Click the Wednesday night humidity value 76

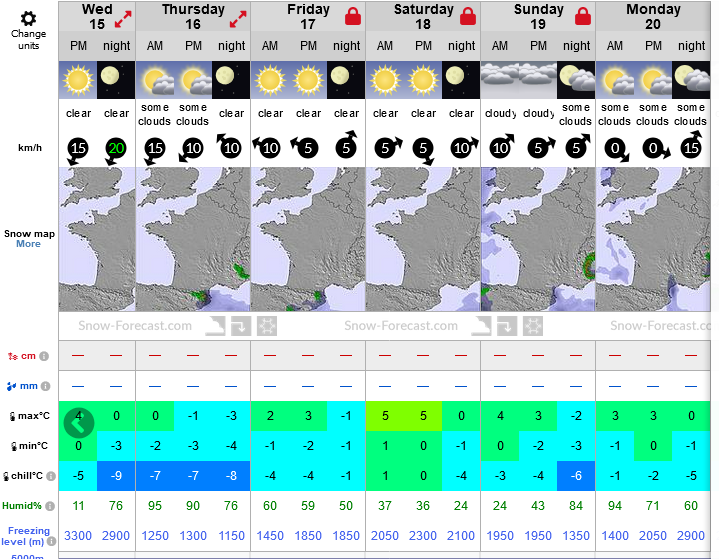point(116,506)
